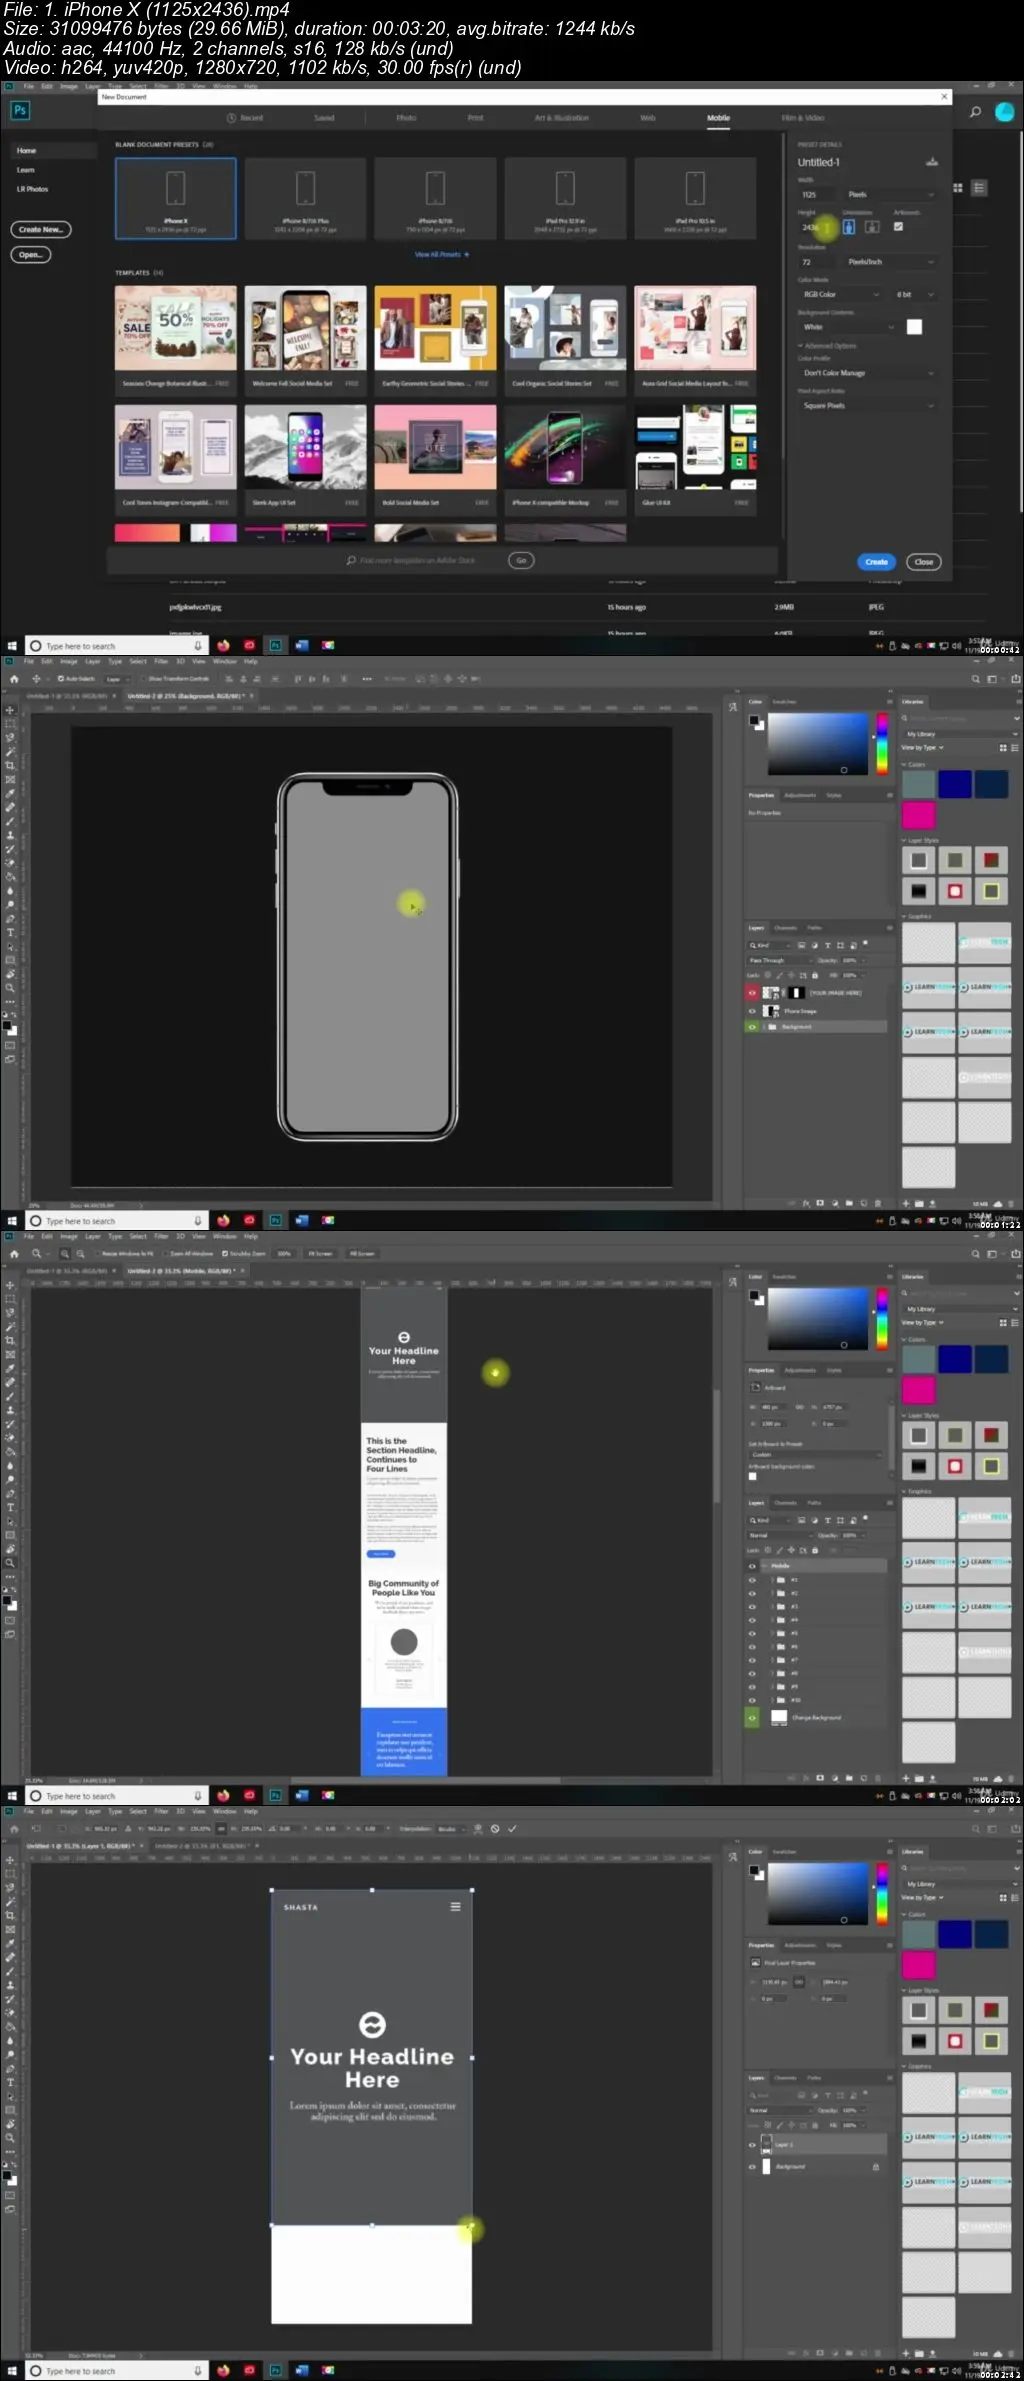This screenshot has width=1024, height=2381.
Task: Select the Type tool in long mobile page frame
Action: coord(10,1507)
